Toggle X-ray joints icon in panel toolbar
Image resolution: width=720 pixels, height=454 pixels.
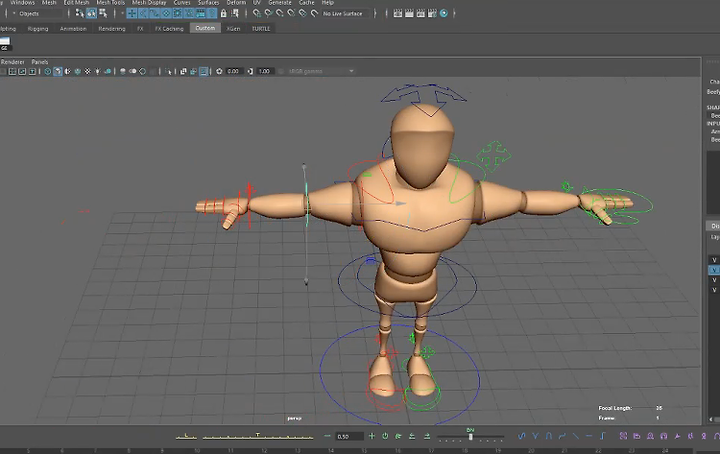[x=203, y=71]
